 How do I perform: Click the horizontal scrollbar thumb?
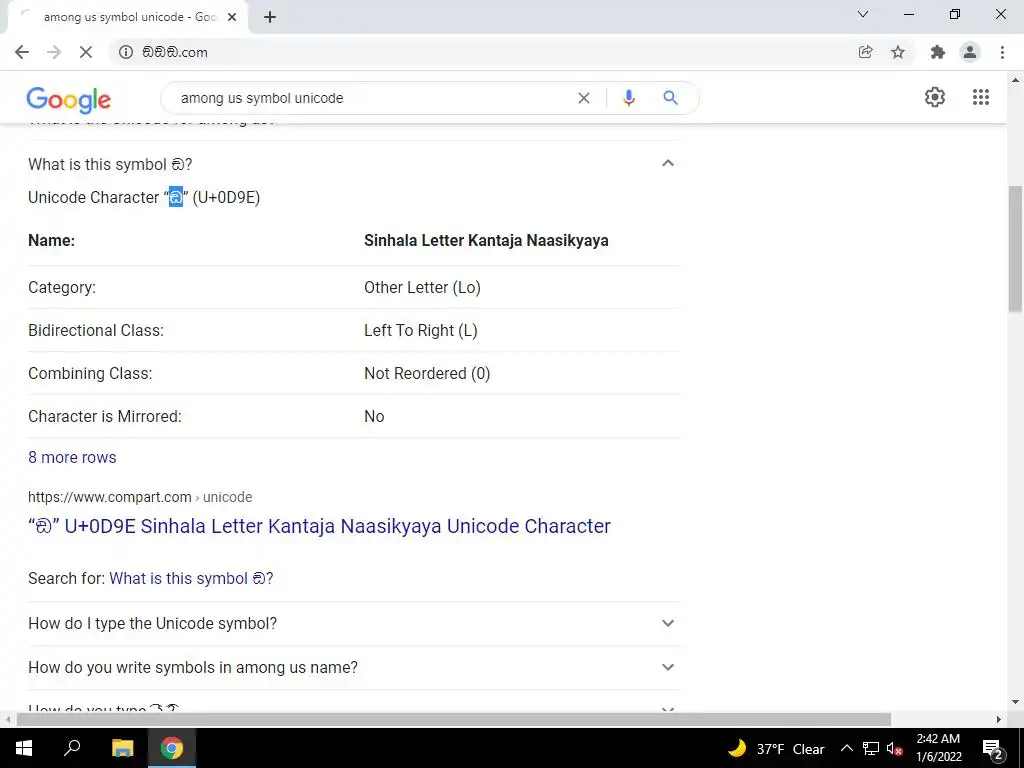point(454,719)
